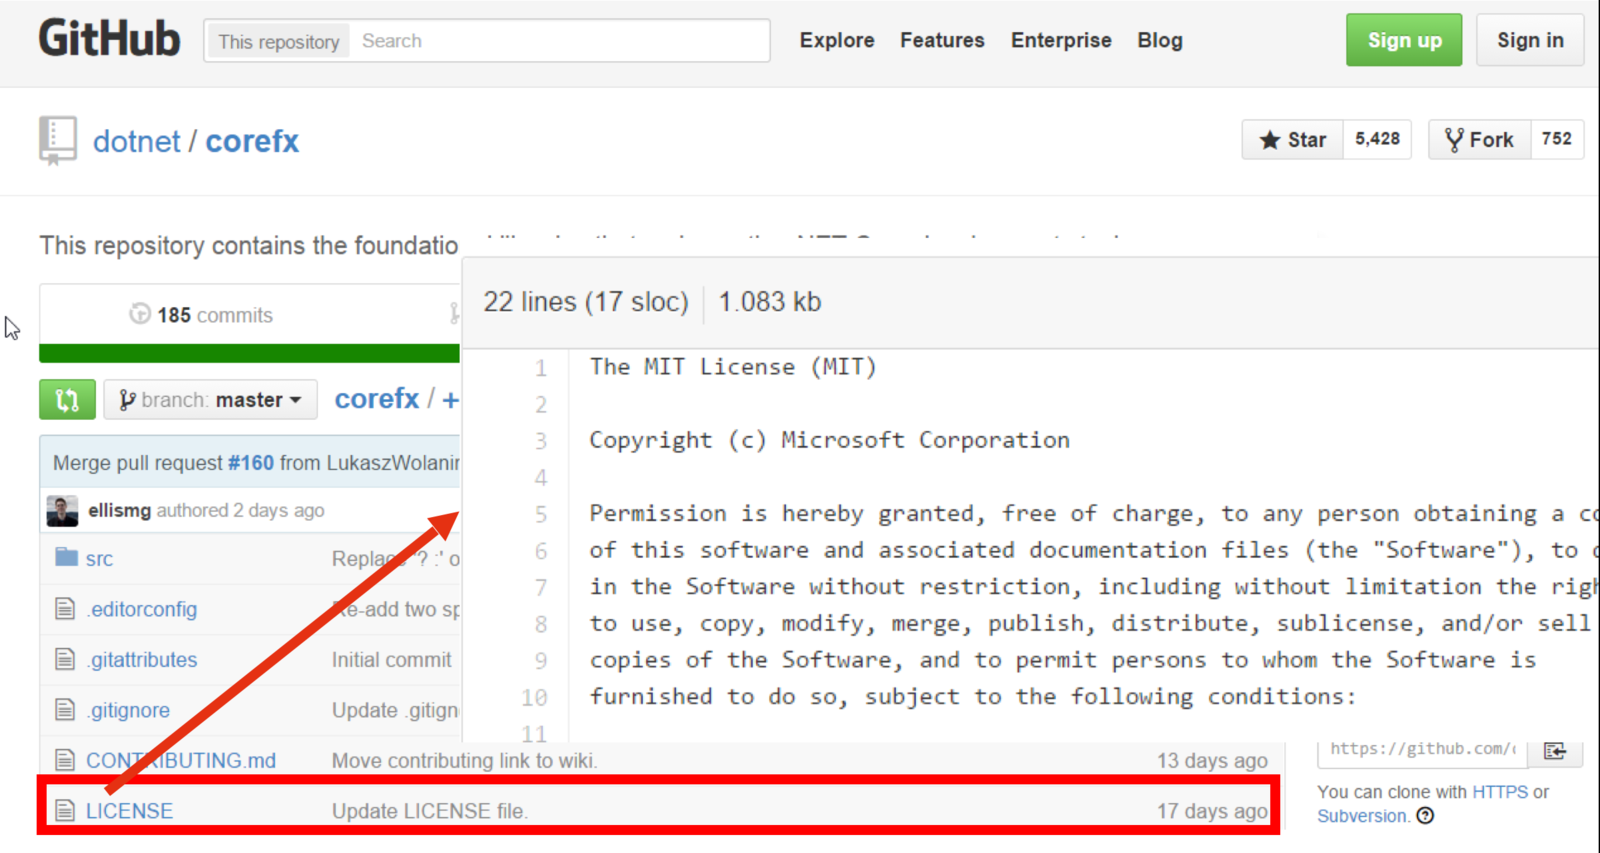Click '22 lines (17 sloc)' file info
The height and width of the screenshot is (853, 1600).
click(x=586, y=302)
